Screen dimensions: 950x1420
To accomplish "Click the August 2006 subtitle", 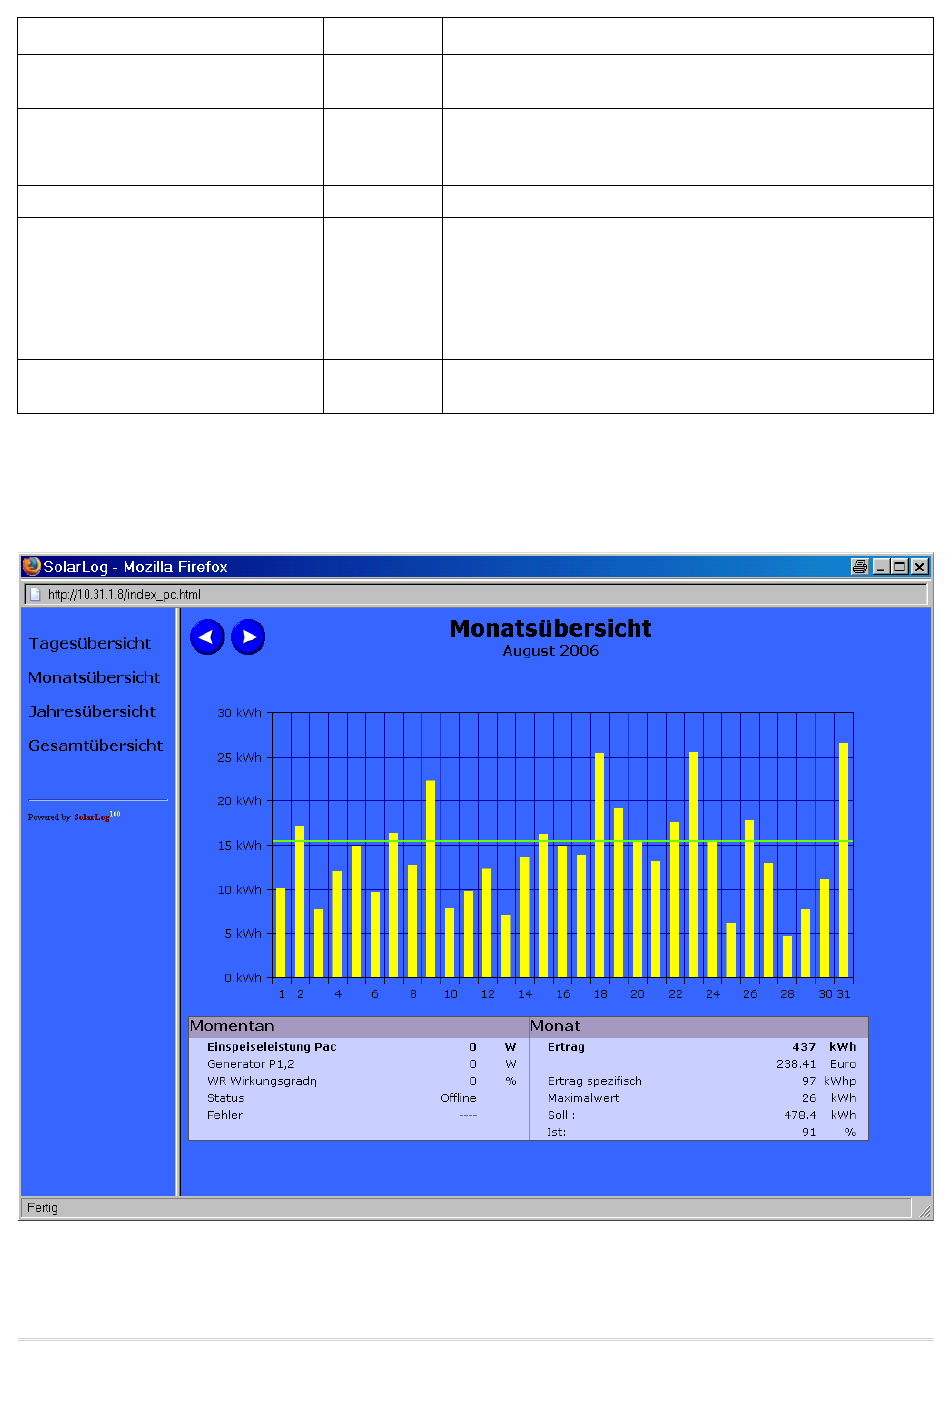I will tap(551, 651).
